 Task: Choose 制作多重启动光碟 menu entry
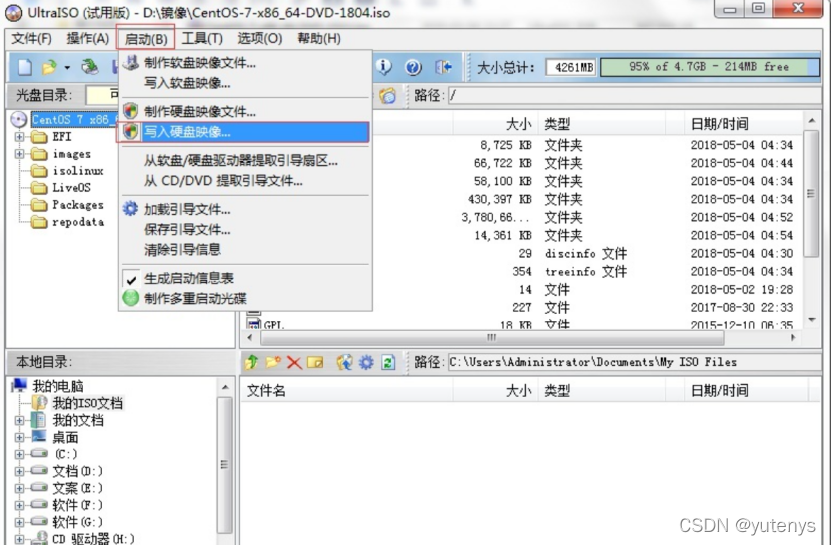tap(245, 298)
